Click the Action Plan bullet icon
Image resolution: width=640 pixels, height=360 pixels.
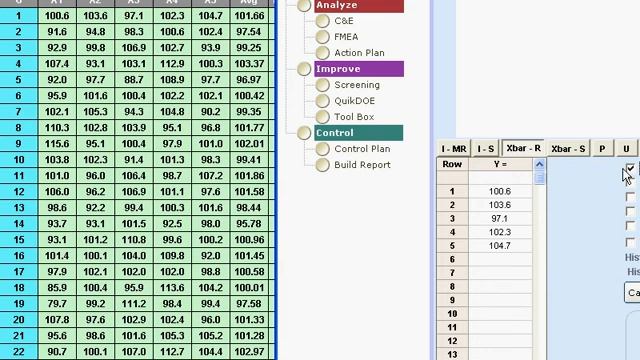click(x=322, y=53)
